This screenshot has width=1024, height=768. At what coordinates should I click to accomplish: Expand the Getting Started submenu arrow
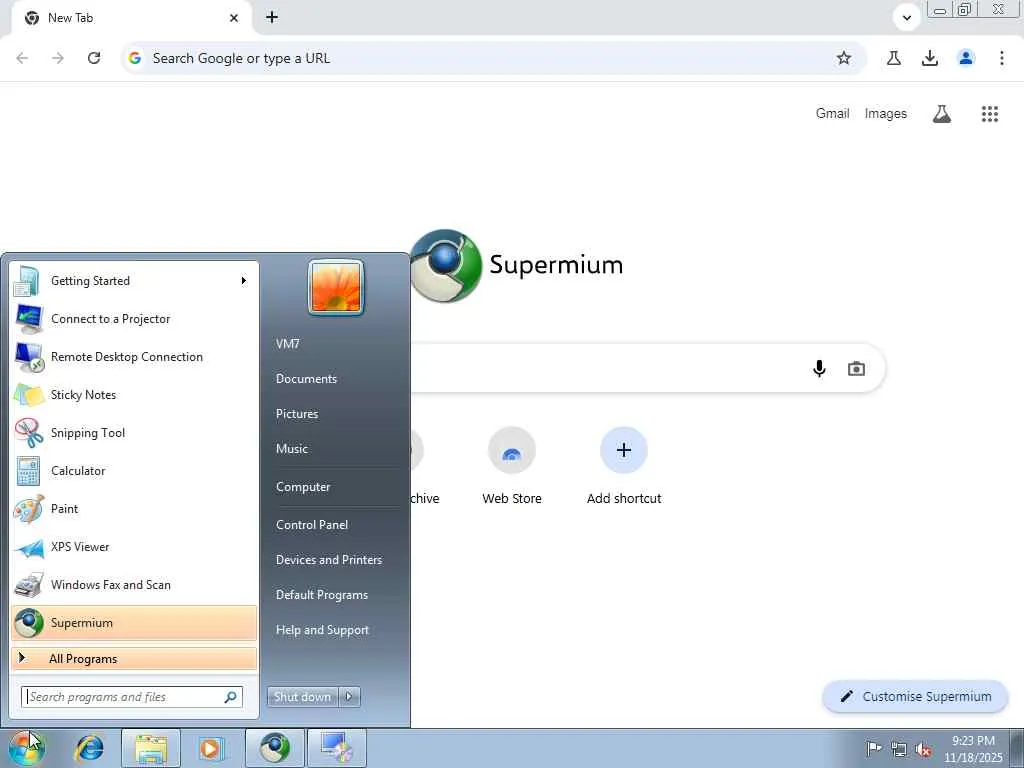pos(244,281)
